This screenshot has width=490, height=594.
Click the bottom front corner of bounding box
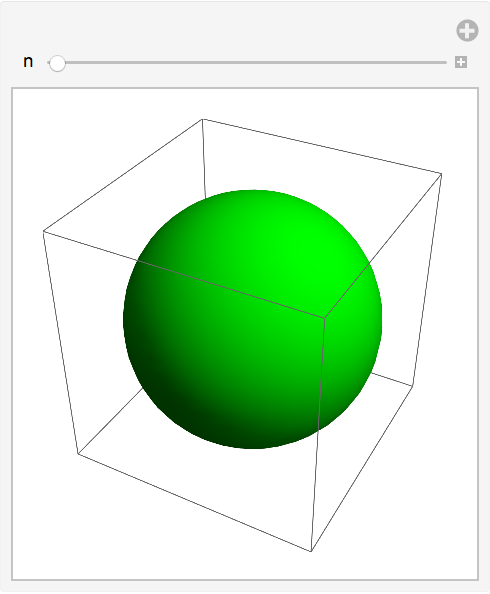(311, 551)
